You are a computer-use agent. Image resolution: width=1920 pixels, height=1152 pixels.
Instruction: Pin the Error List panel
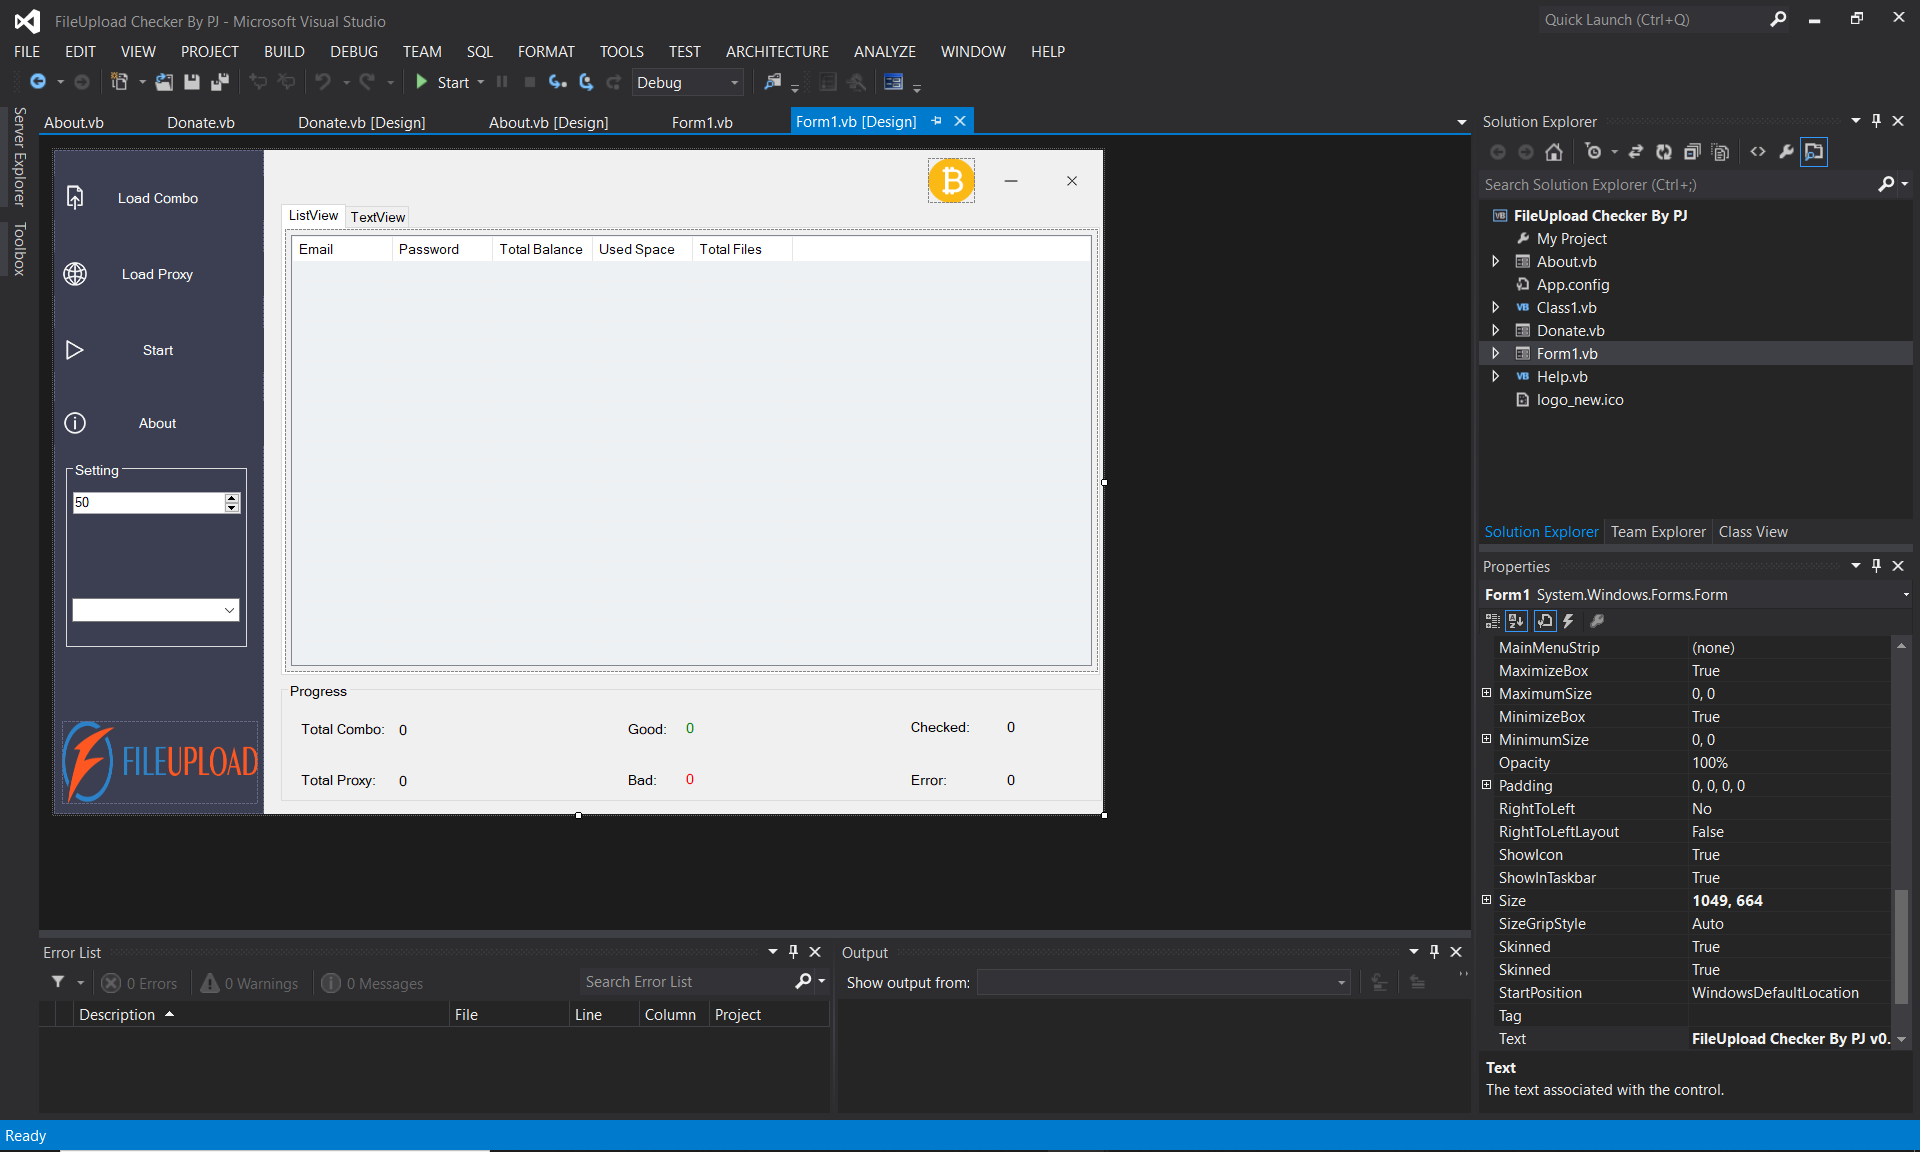(x=794, y=951)
